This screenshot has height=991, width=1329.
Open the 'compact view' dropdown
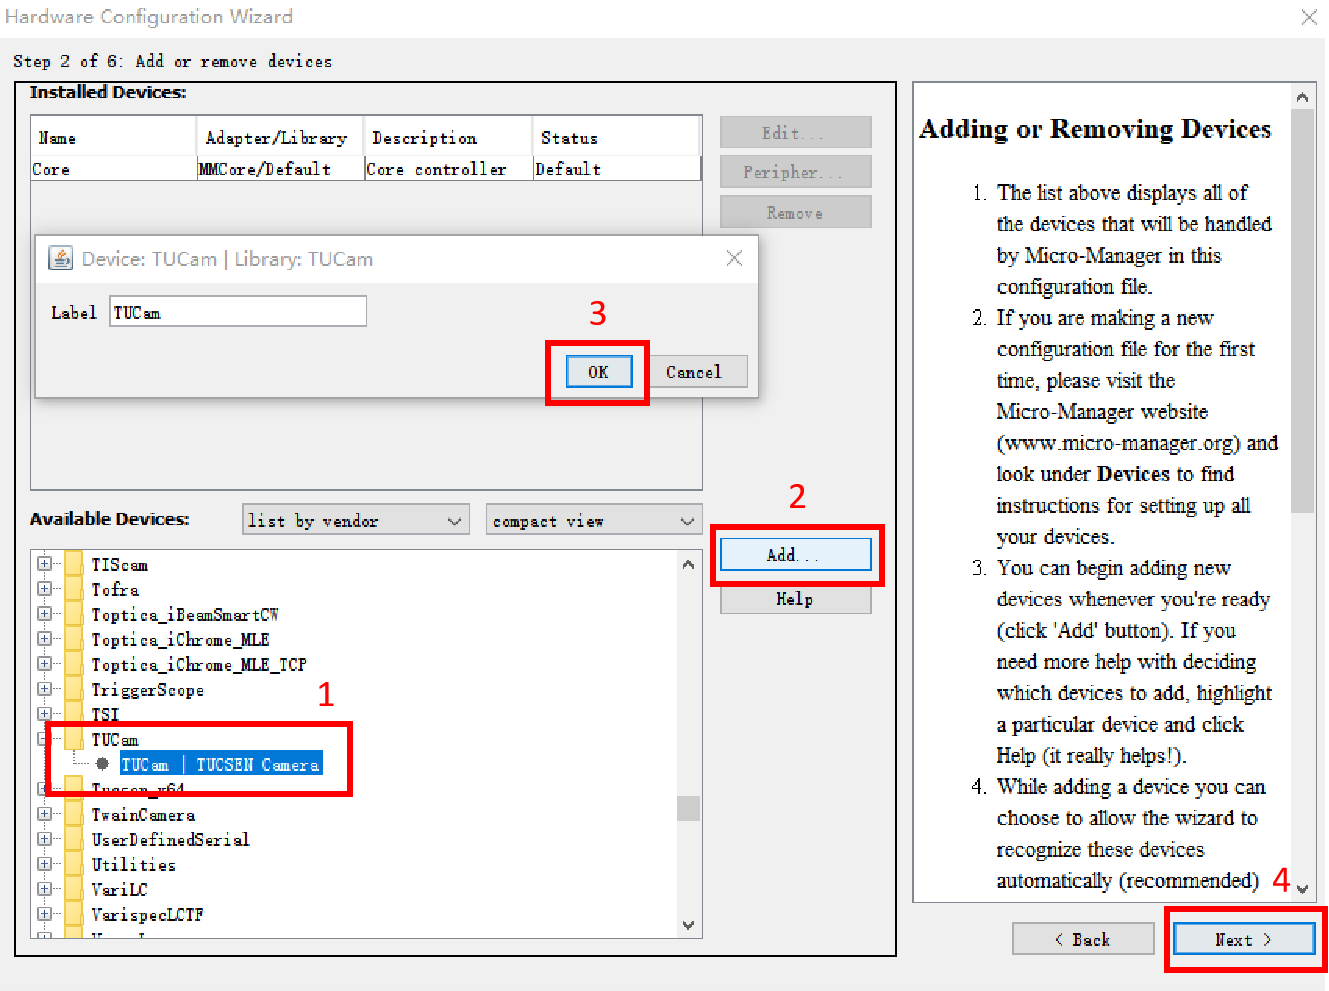click(594, 521)
